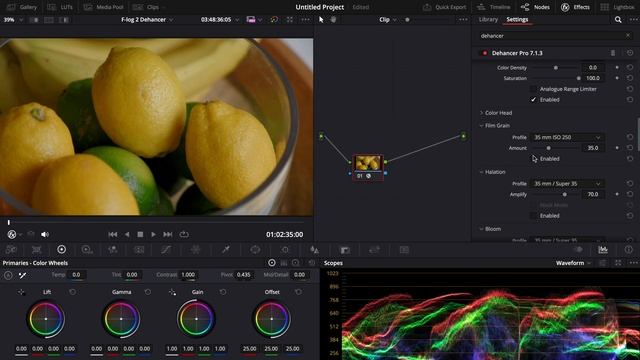Toggle bypass color grades icon in viewer
Viewport: 640px width, 360px height.
[x=274, y=20]
